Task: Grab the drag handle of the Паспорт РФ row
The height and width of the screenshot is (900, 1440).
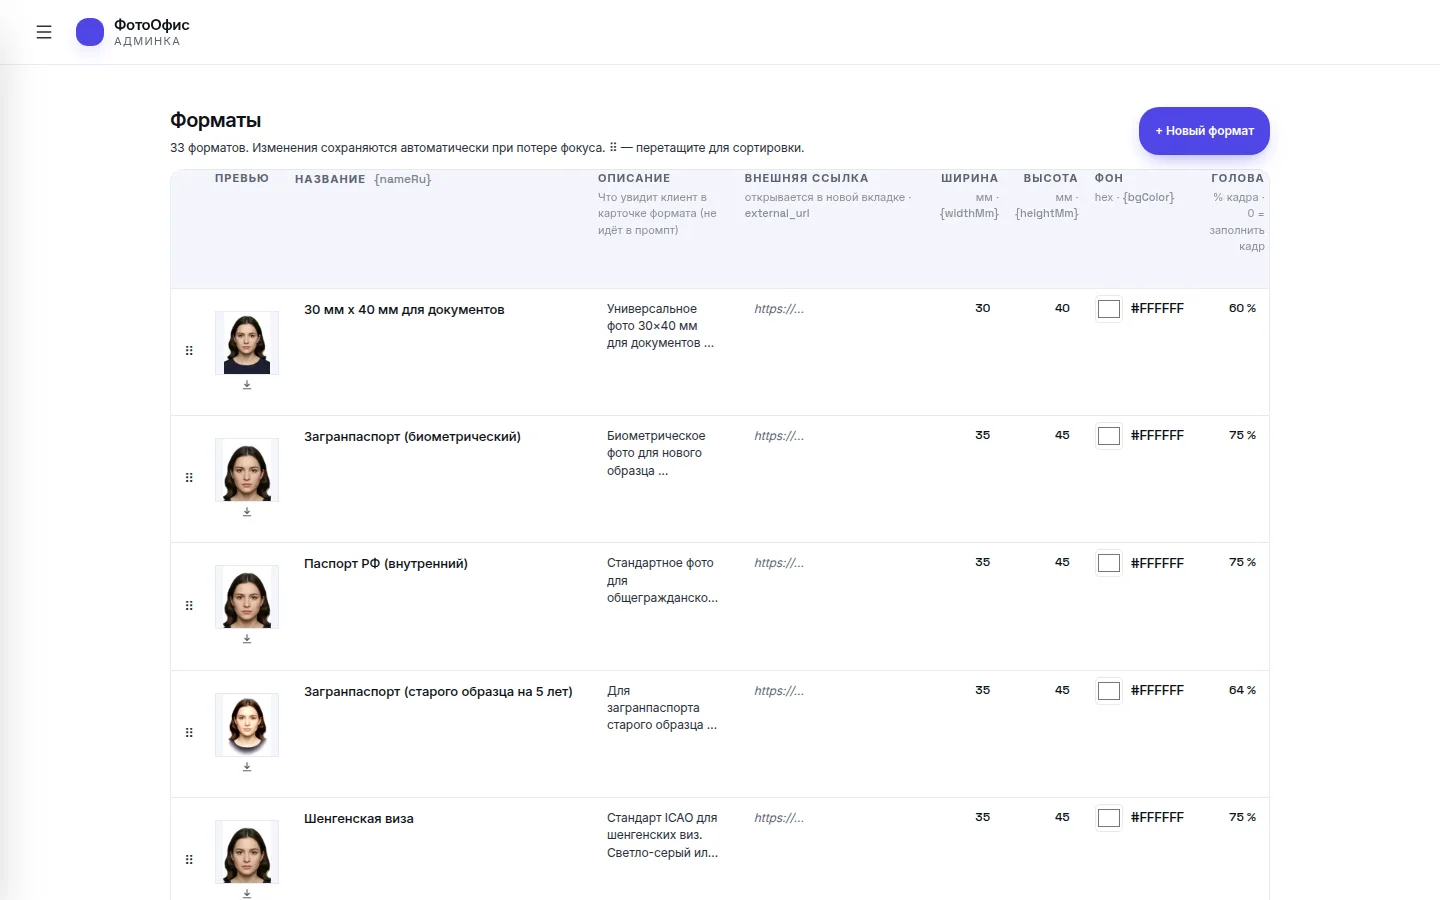Action: (189, 606)
